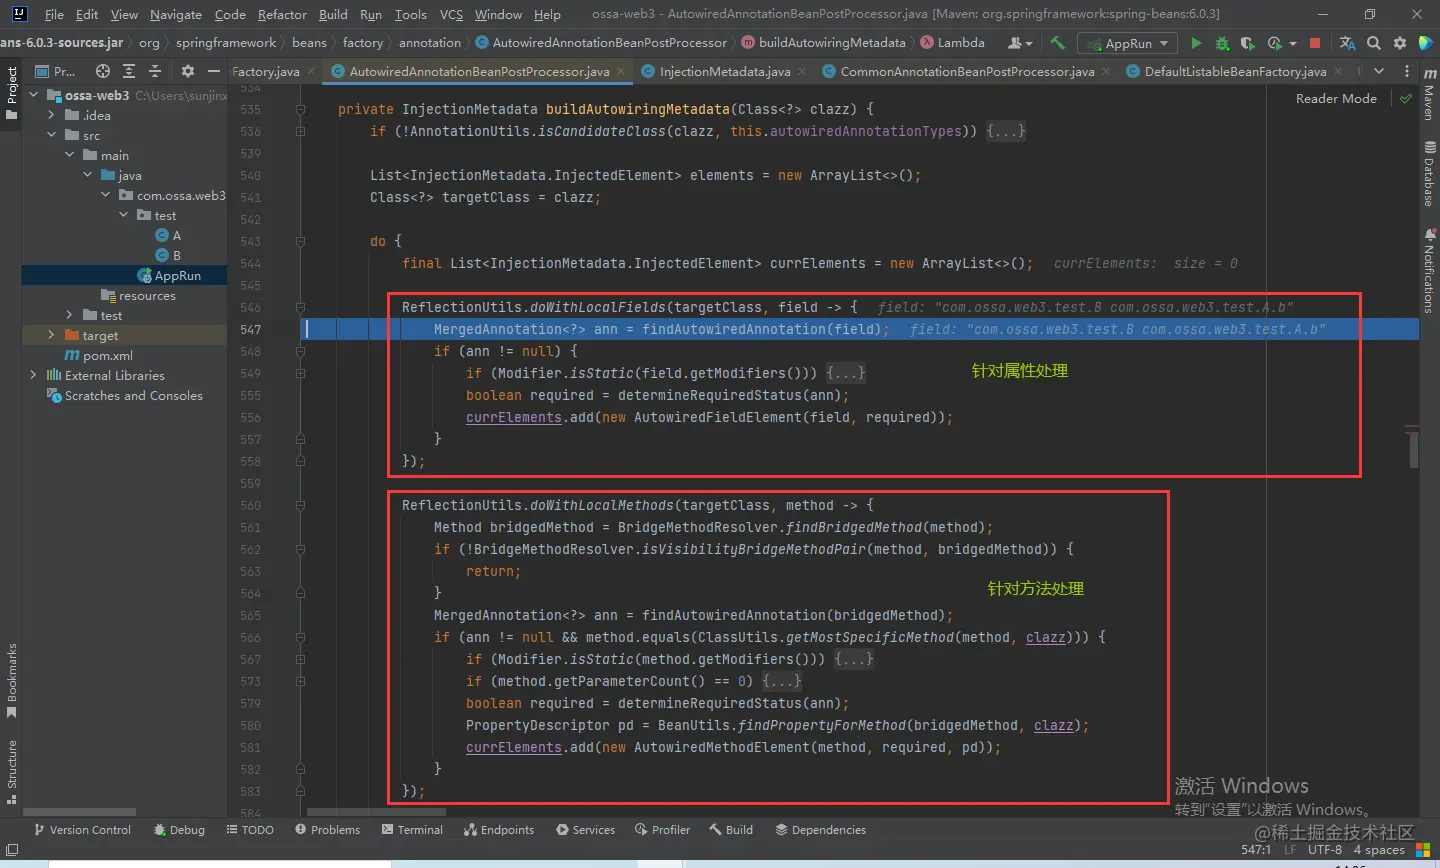The width and height of the screenshot is (1440, 868).
Task: Click the Build Project hammer icon
Action: pos(1058,43)
